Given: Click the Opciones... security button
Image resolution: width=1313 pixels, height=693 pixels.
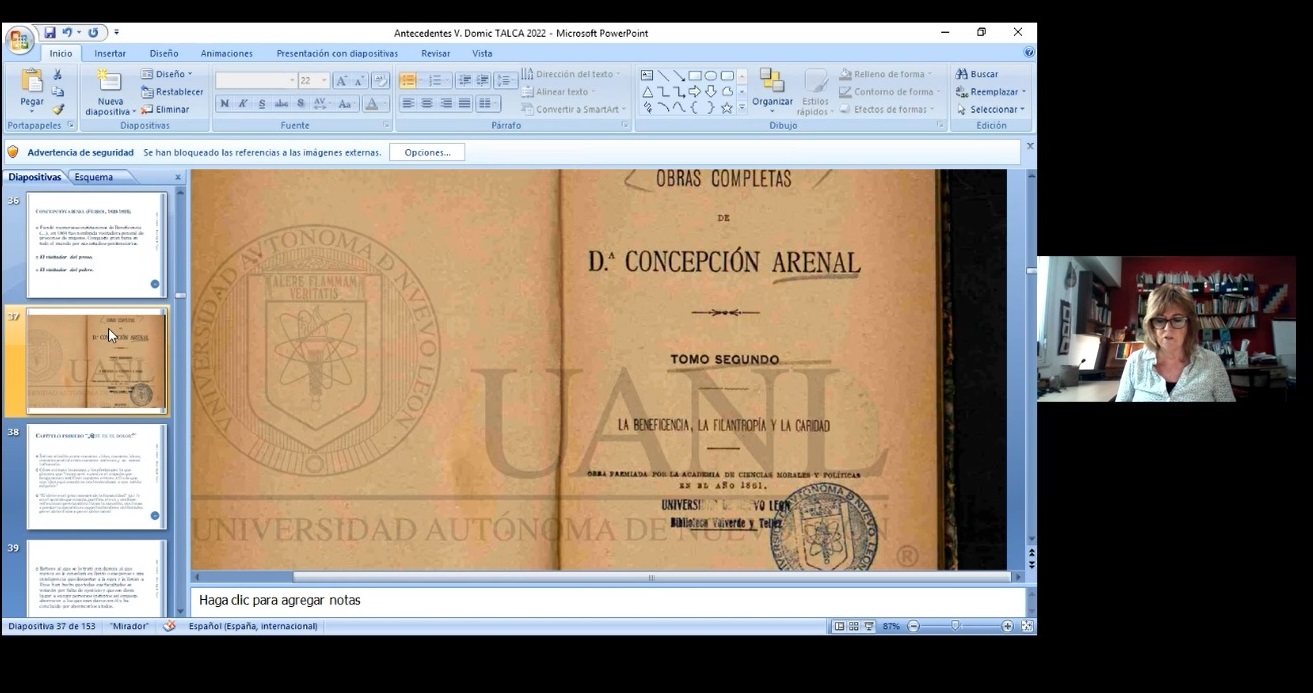Looking at the screenshot, I should click(427, 152).
